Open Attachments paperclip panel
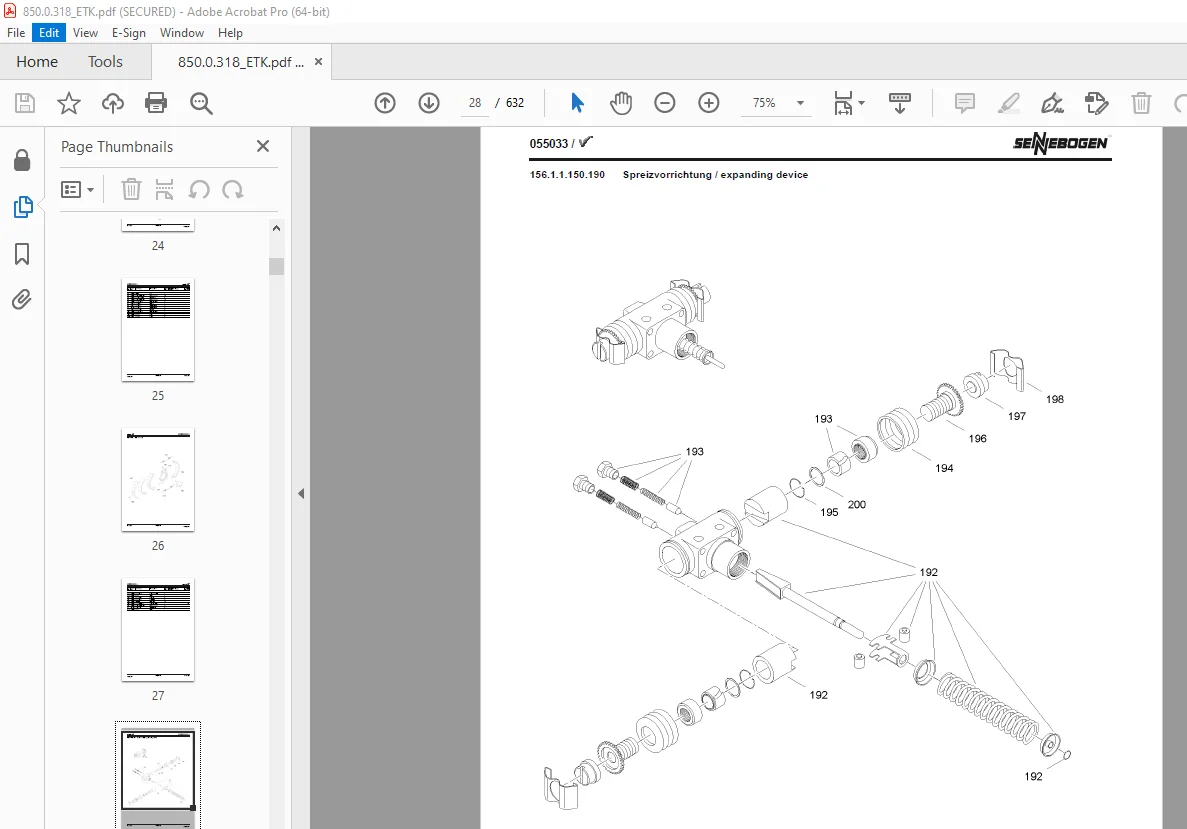 (22, 300)
